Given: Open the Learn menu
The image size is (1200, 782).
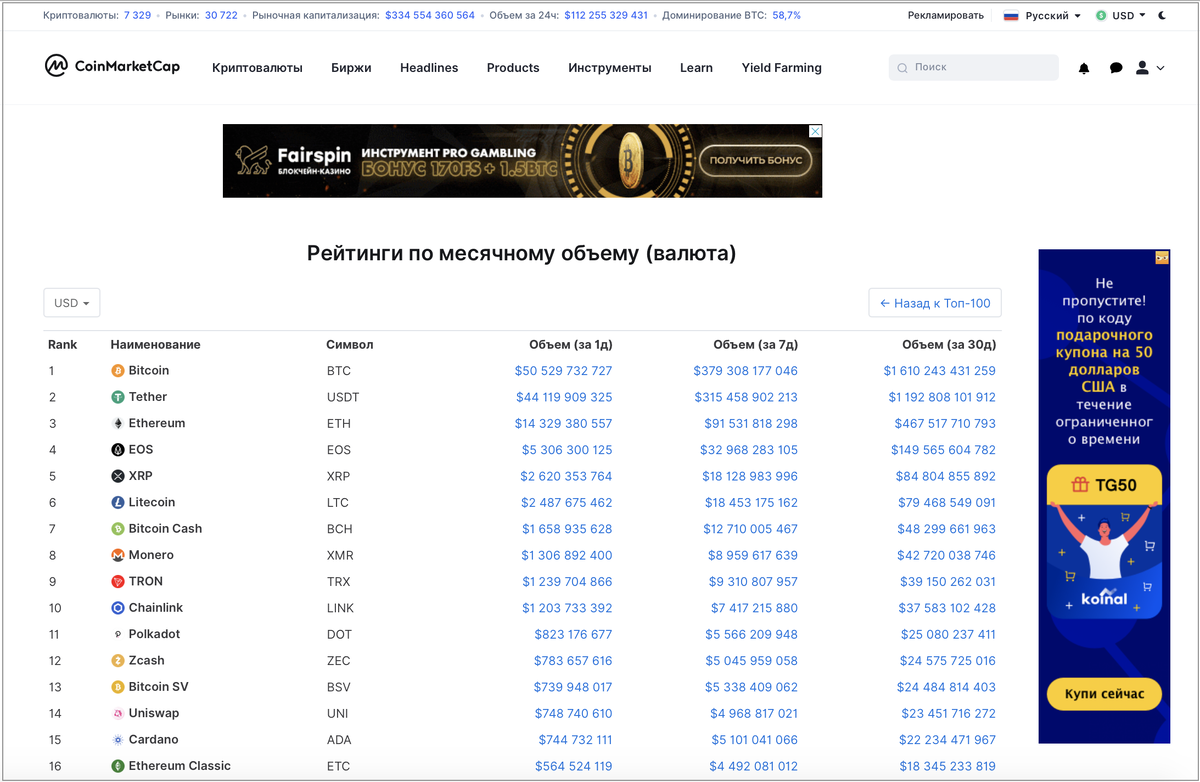Looking at the screenshot, I should coord(696,68).
